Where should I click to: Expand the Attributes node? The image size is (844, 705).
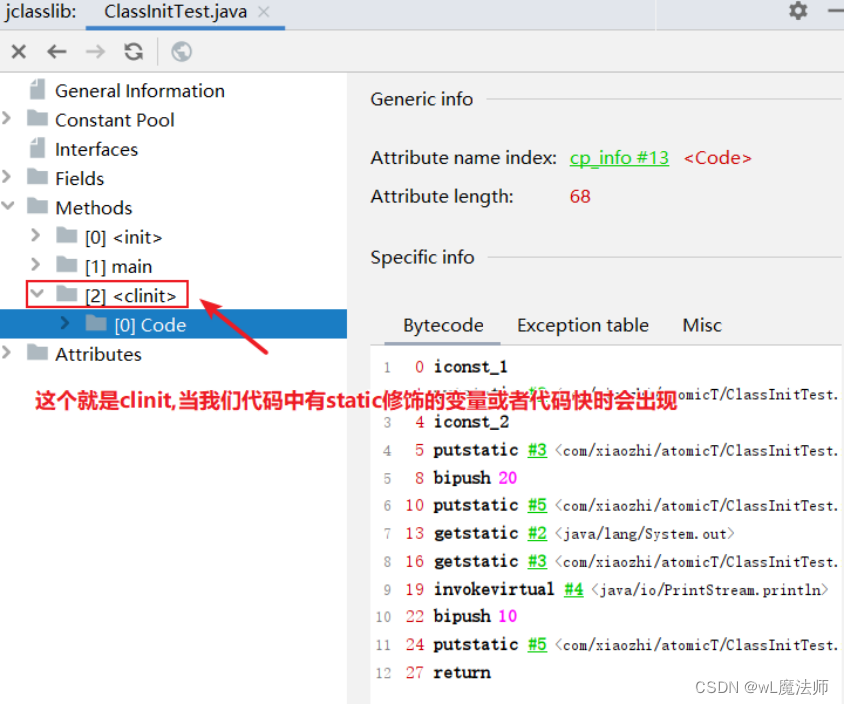pyautogui.click(x=8, y=354)
